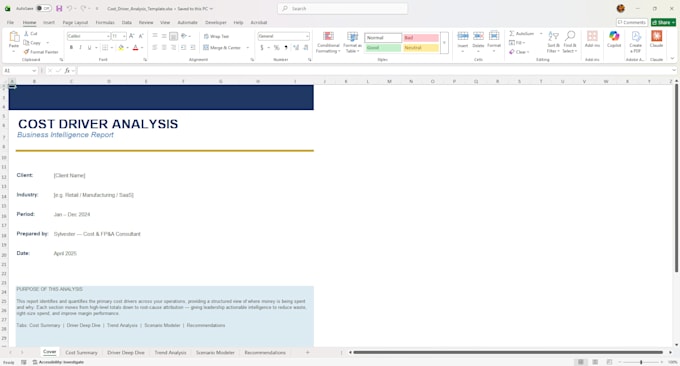This screenshot has height=366, width=680.
Task: Apply italic formatting
Action: pos(80,48)
